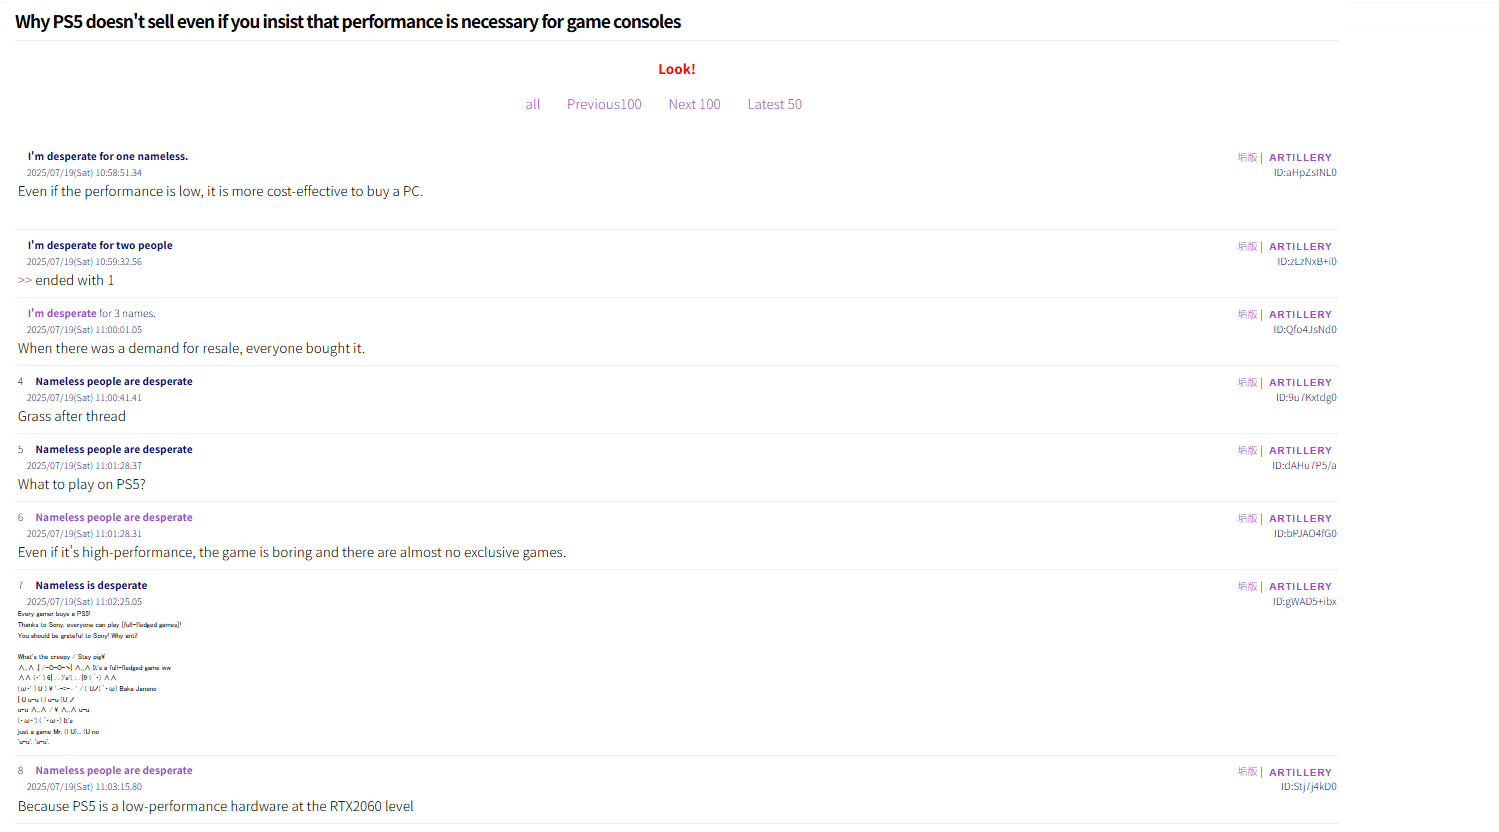Click text "ID:zLzNxB+i0"
1499x832 pixels.
(x=1307, y=262)
